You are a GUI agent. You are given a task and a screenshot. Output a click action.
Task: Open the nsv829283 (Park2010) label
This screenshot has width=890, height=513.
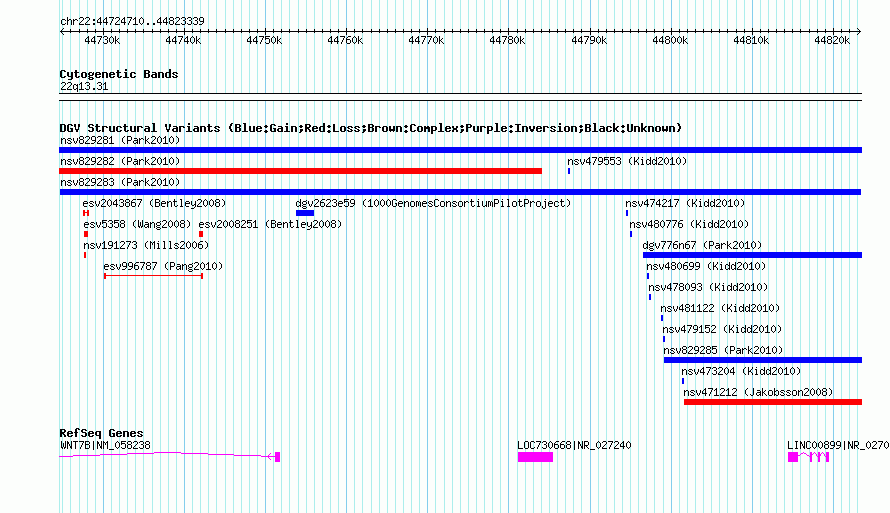point(120,182)
